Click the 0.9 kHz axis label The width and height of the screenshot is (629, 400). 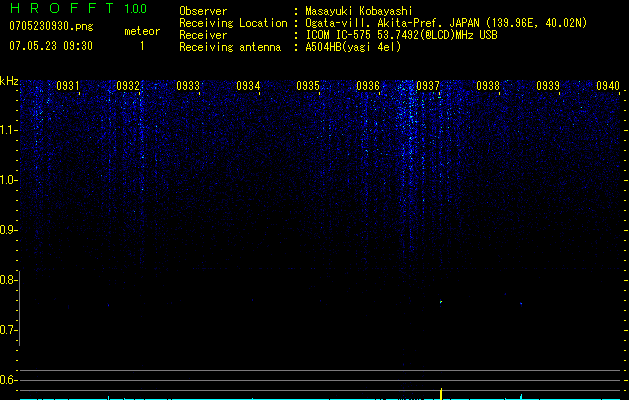tap(8, 230)
